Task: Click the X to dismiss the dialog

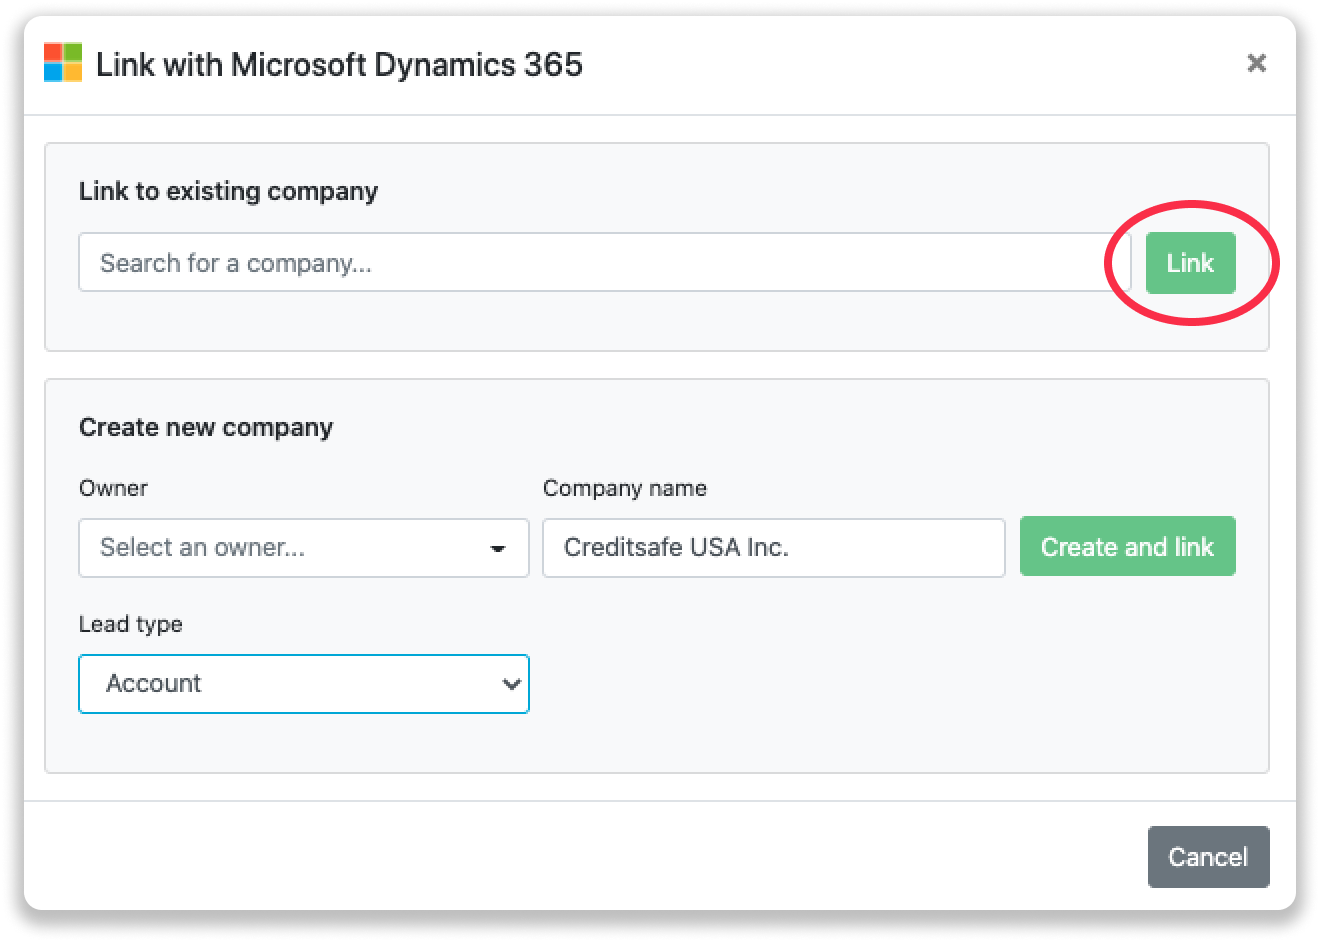Action: 1257,63
